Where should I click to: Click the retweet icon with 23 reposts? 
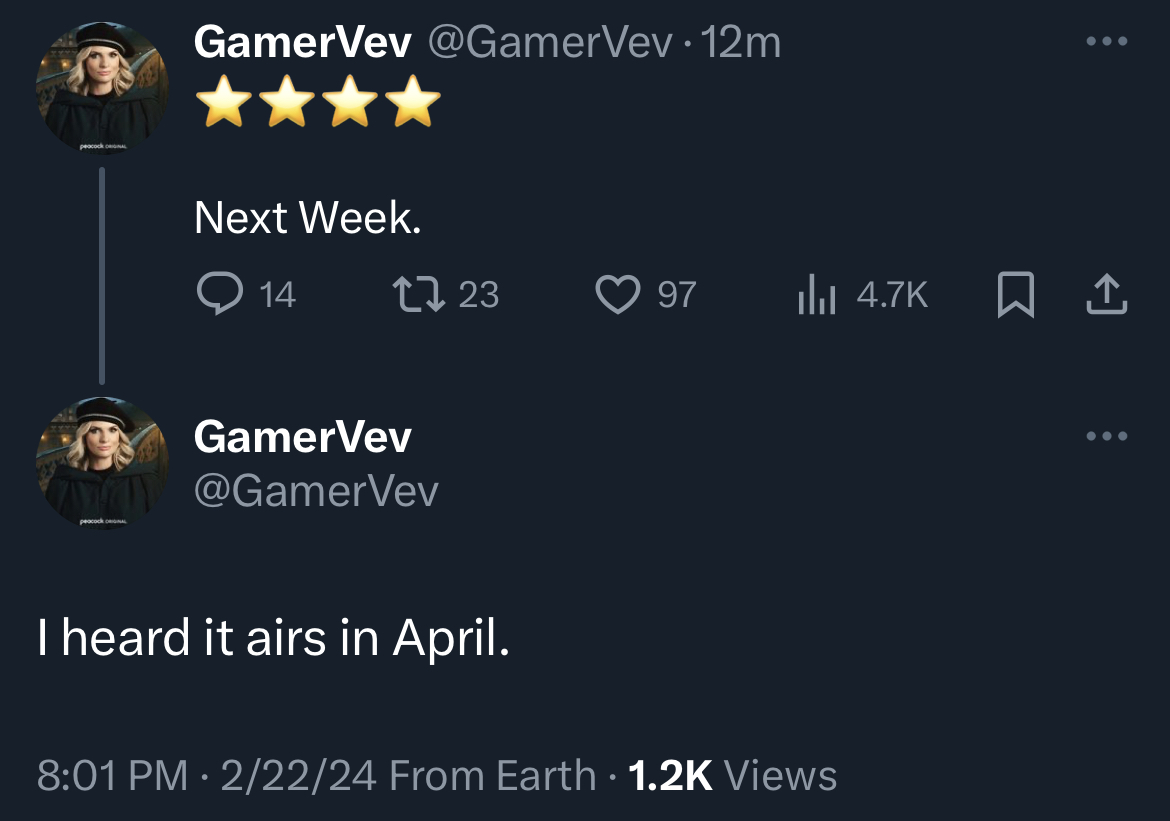tap(419, 294)
